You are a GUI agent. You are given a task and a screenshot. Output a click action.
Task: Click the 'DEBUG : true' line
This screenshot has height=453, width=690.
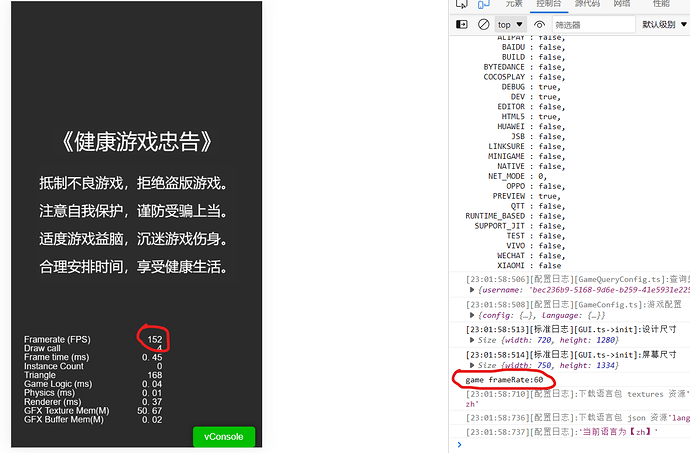coord(531,87)
